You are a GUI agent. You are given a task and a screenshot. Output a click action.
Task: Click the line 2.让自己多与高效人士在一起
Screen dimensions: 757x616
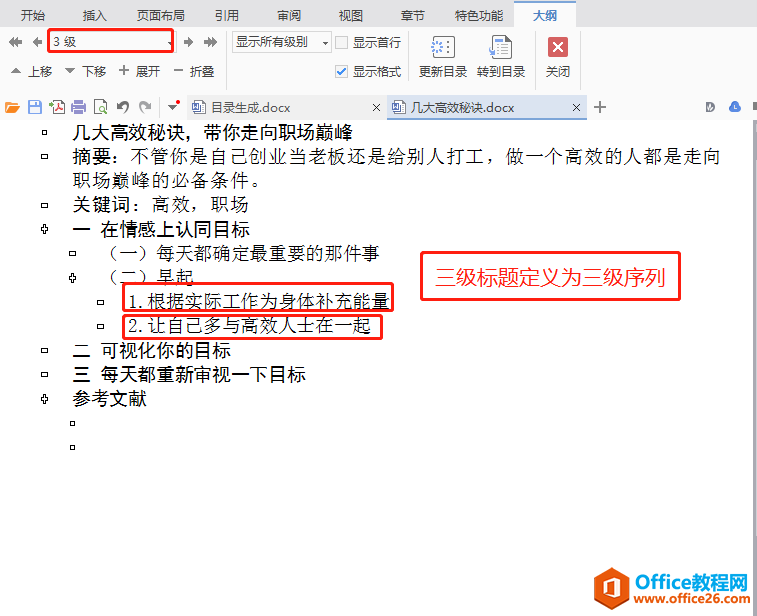click(x=249, y=326)
